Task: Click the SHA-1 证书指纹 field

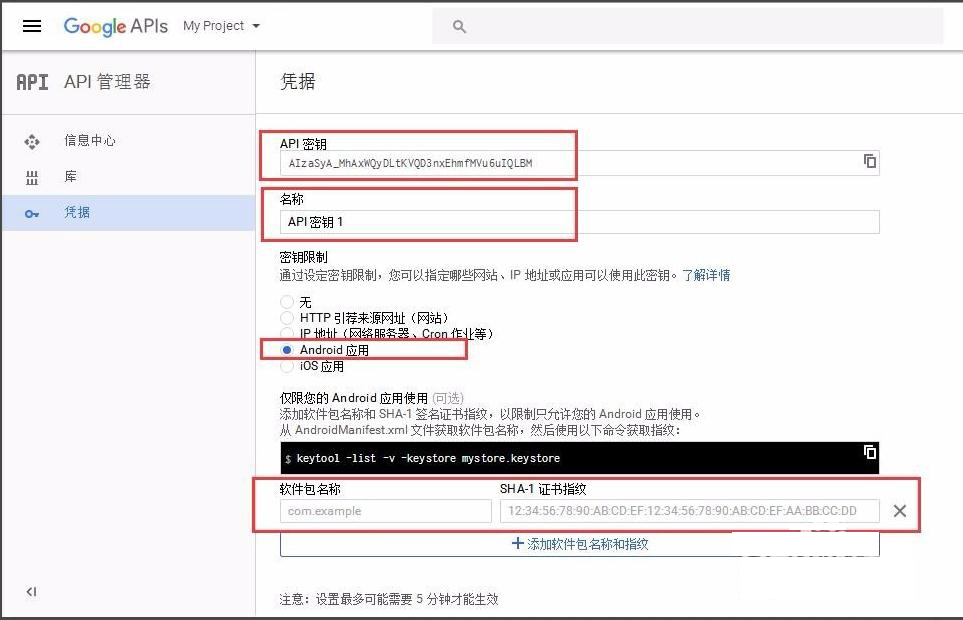Action: 690,511
